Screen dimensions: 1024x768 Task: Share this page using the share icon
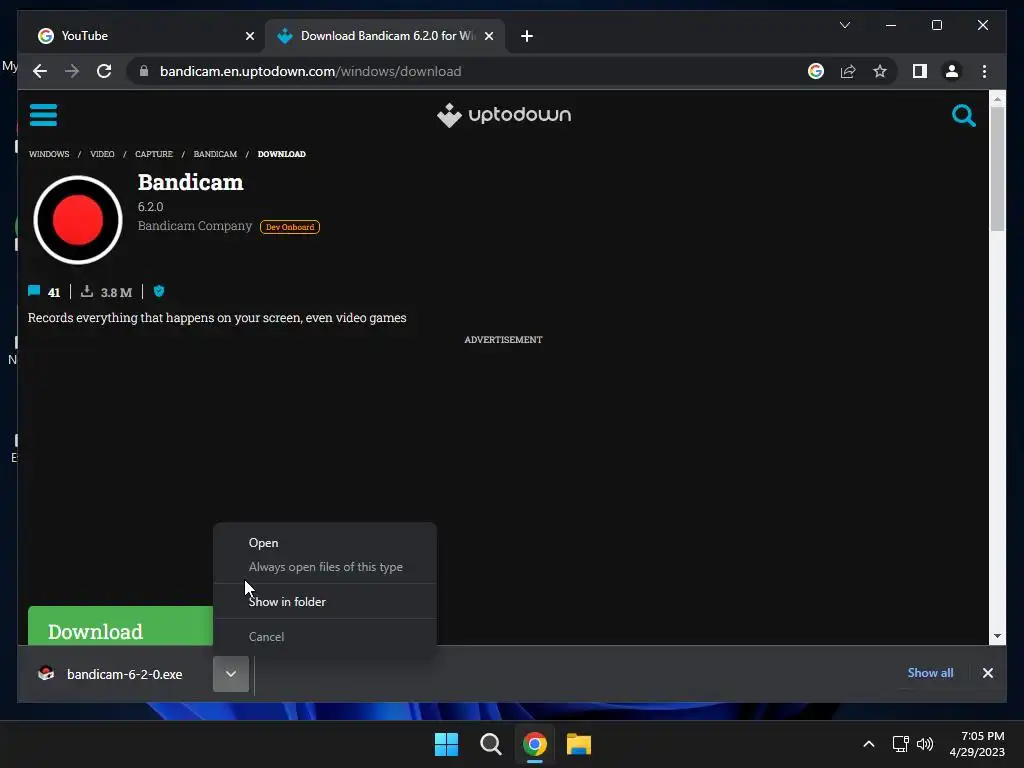click(x=848, y=71)
